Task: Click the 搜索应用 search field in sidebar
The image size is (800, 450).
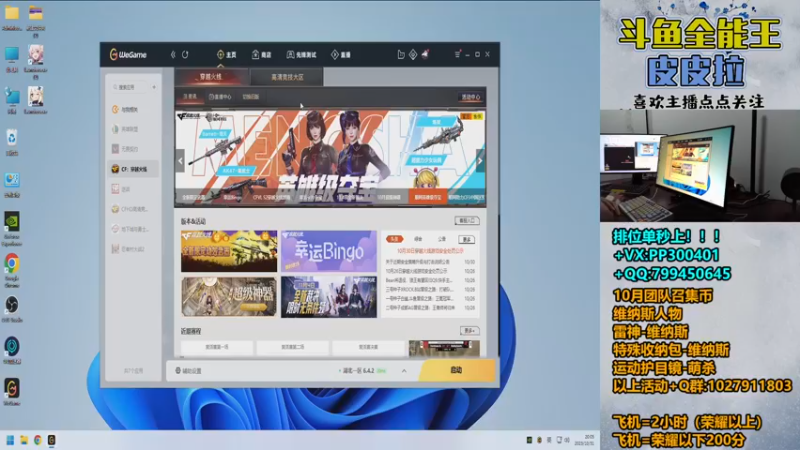Action: point(129,87)
